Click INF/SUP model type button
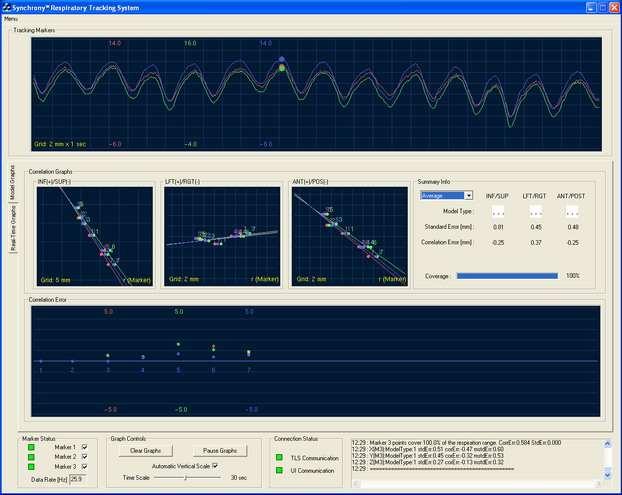 [x=498, y=211]
